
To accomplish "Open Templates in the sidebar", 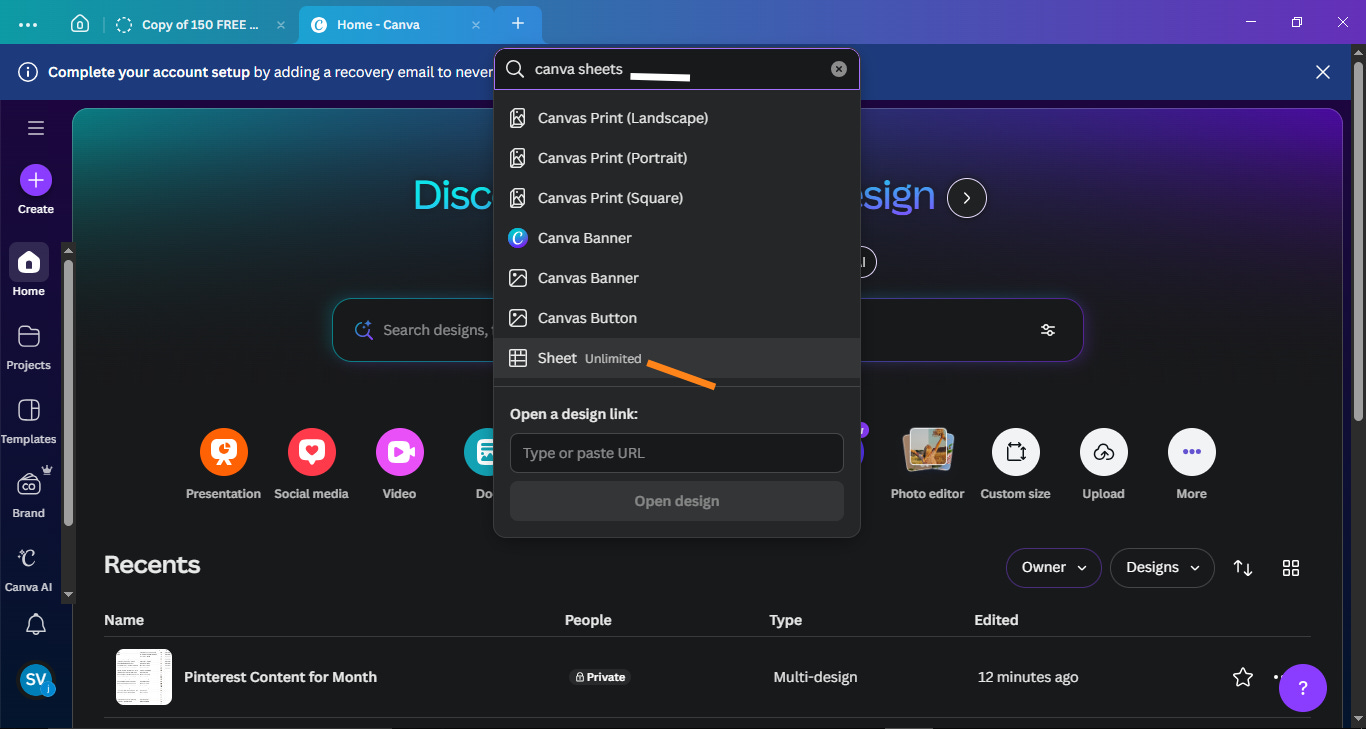I will (29, 421).
